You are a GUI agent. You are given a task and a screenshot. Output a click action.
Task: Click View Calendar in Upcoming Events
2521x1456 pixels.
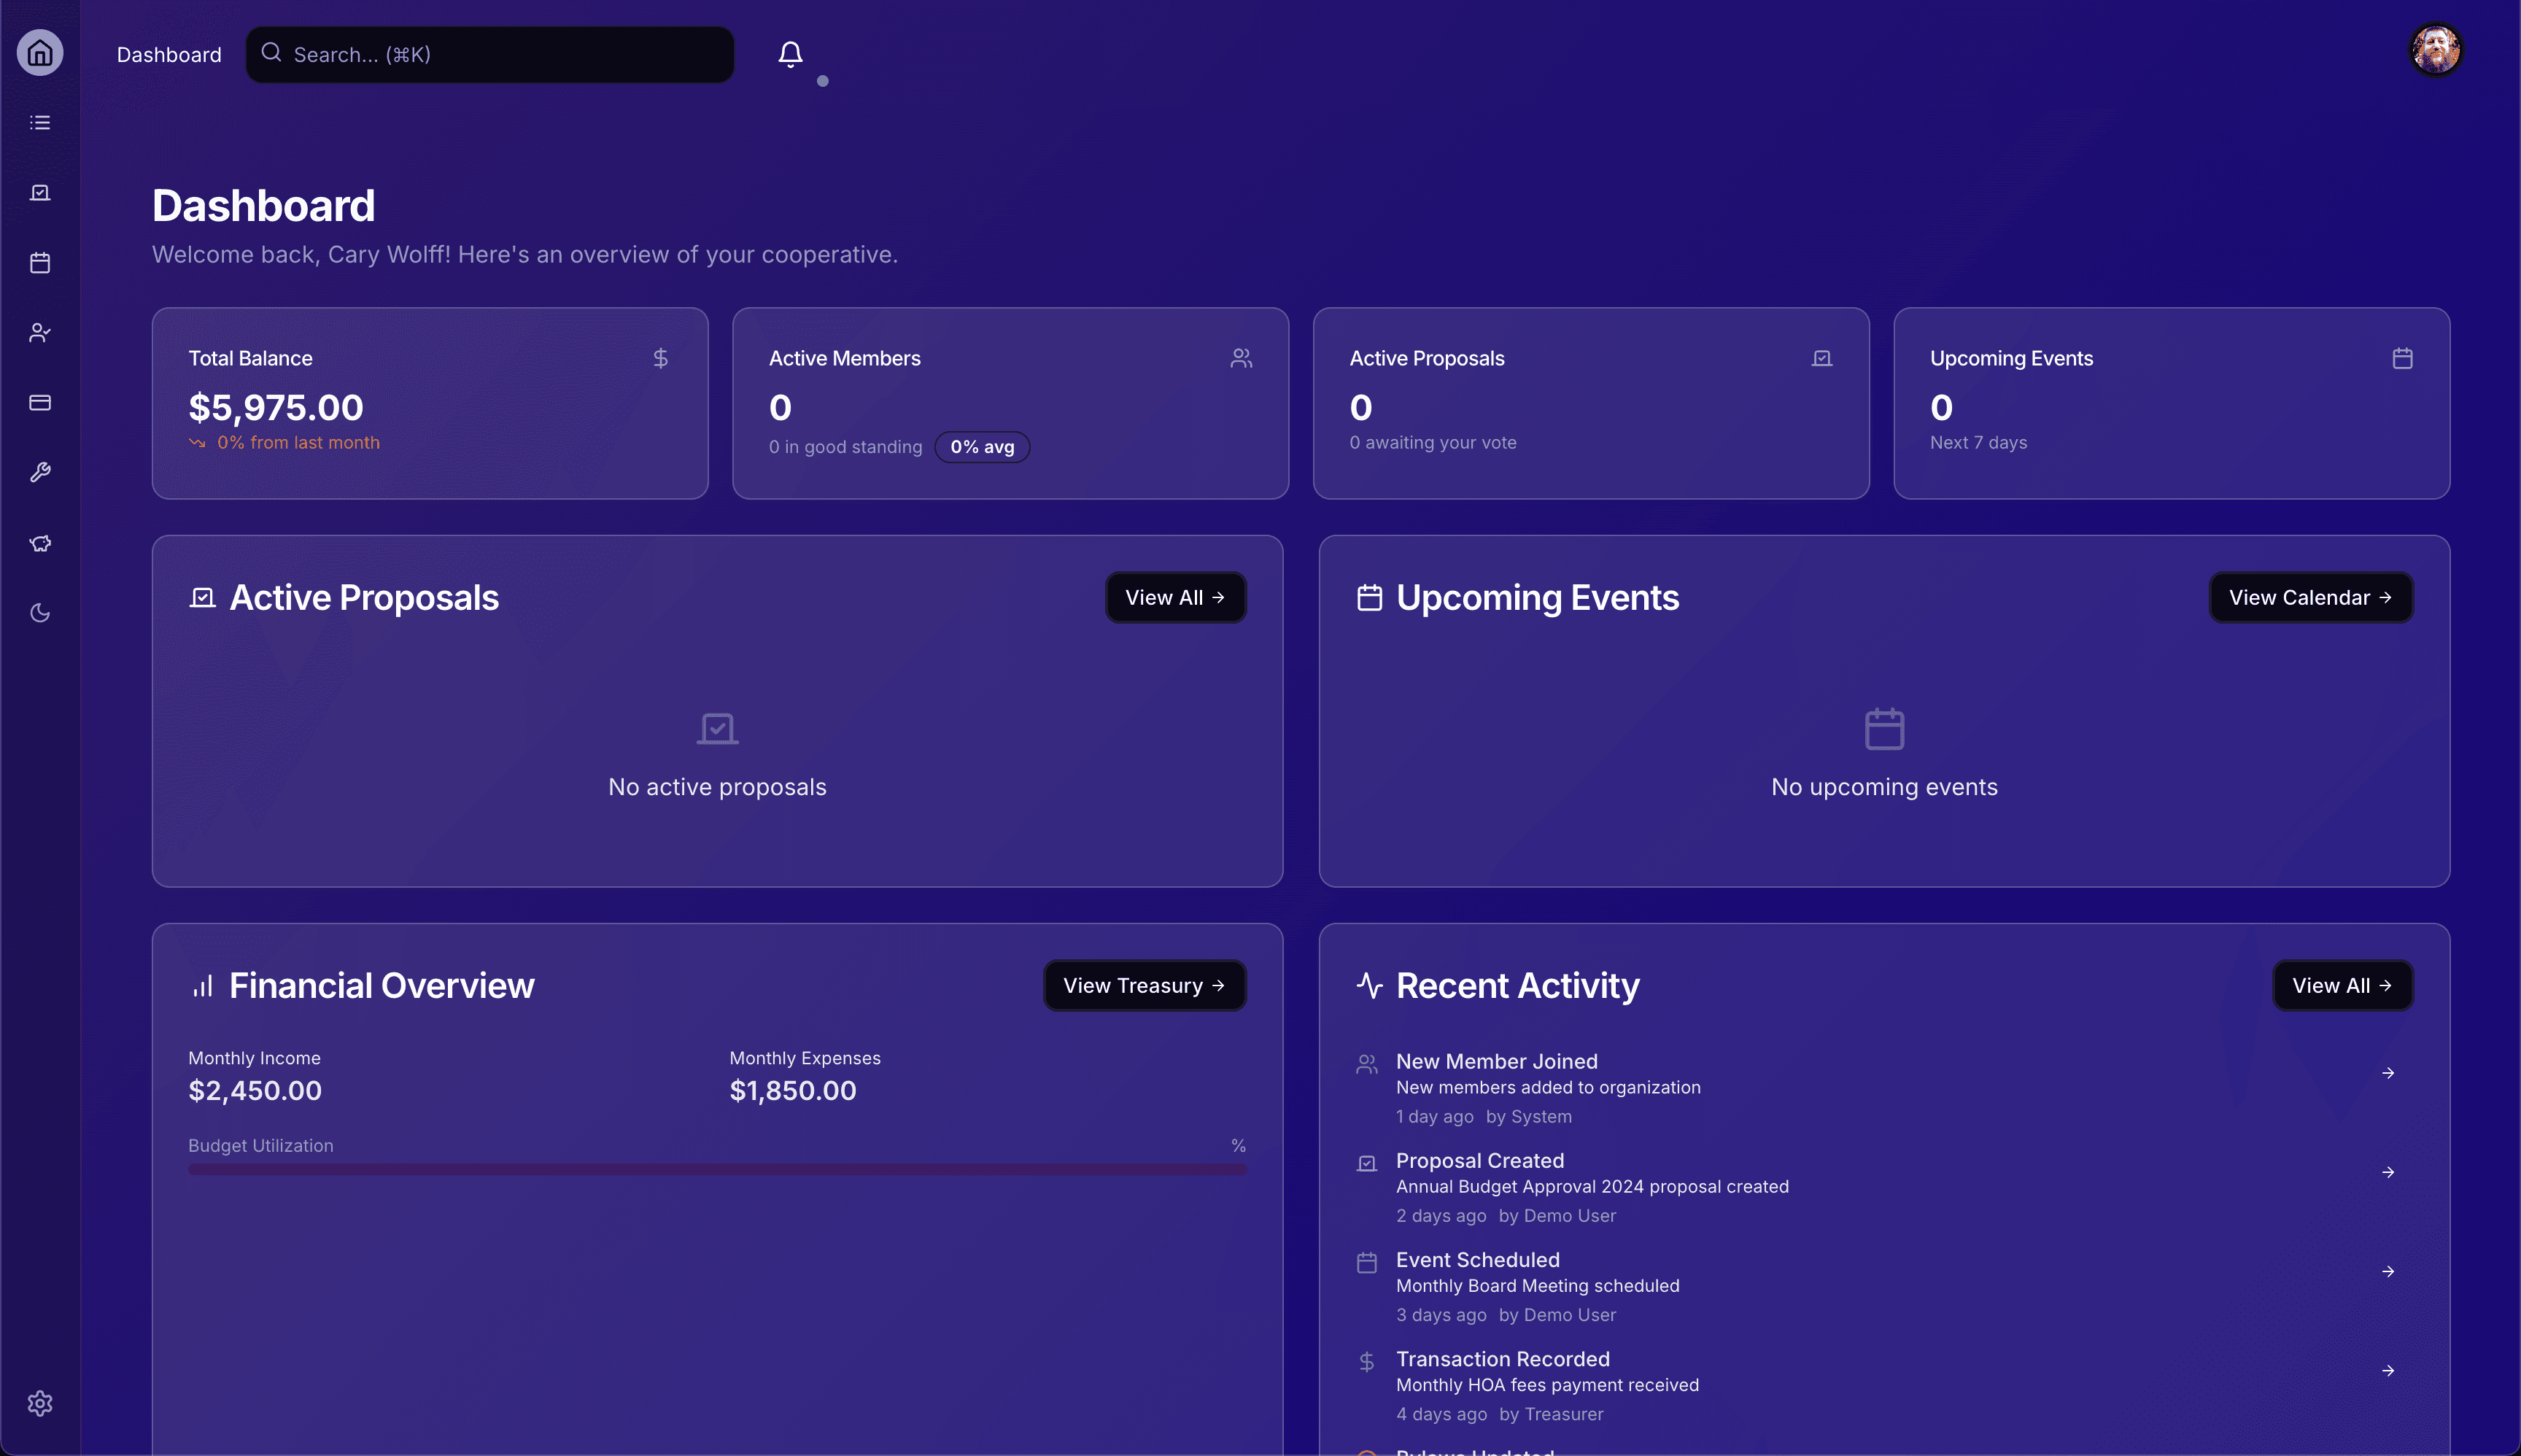coord(2310,597)
